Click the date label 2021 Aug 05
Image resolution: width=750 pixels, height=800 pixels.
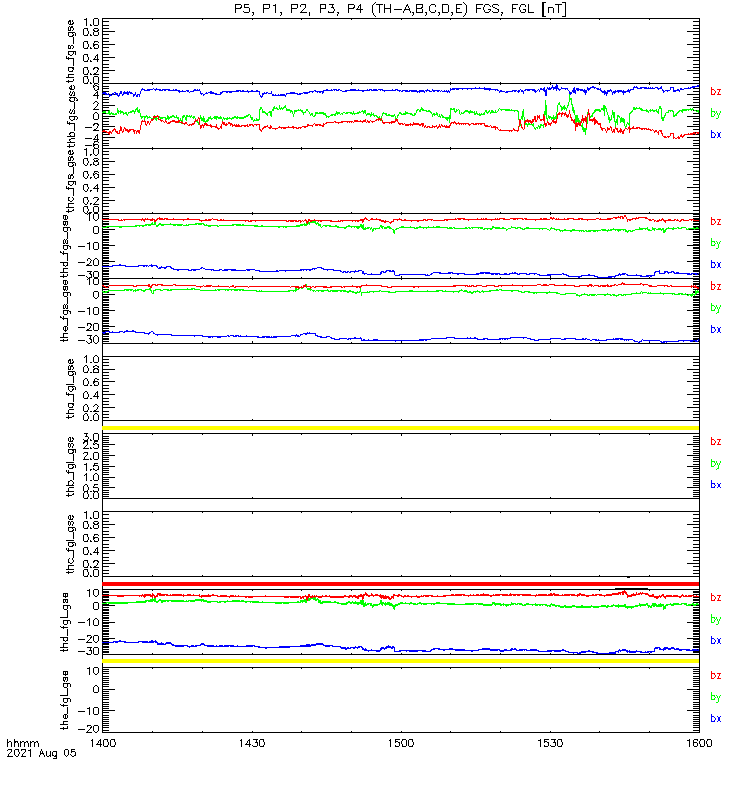click(x=41, y=753)
